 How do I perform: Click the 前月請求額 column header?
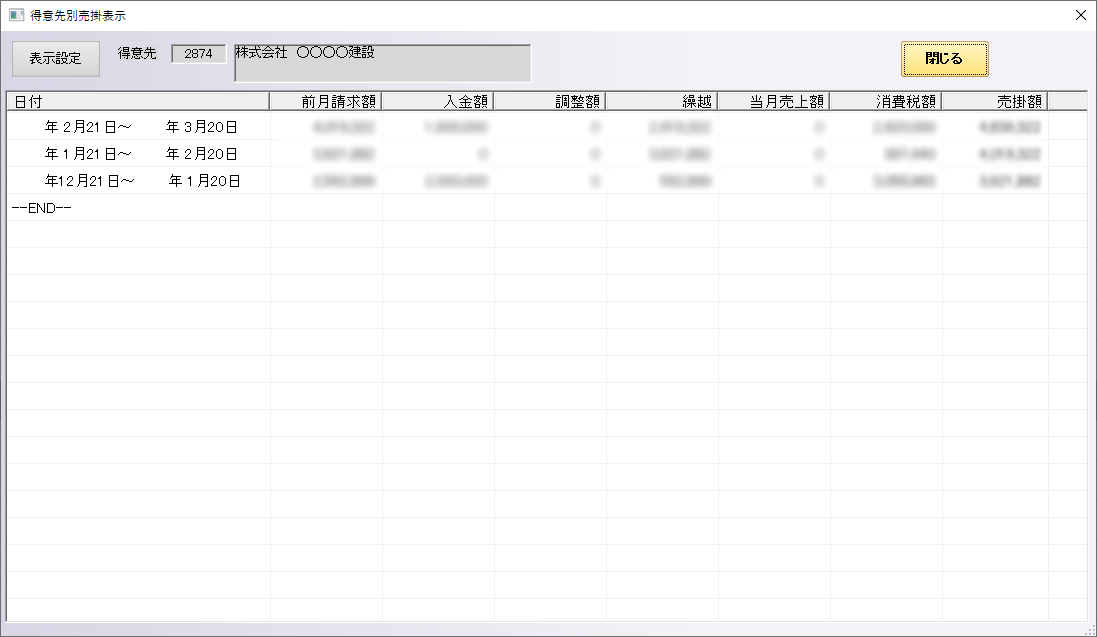pyautogui.click(x=326, y=101)
